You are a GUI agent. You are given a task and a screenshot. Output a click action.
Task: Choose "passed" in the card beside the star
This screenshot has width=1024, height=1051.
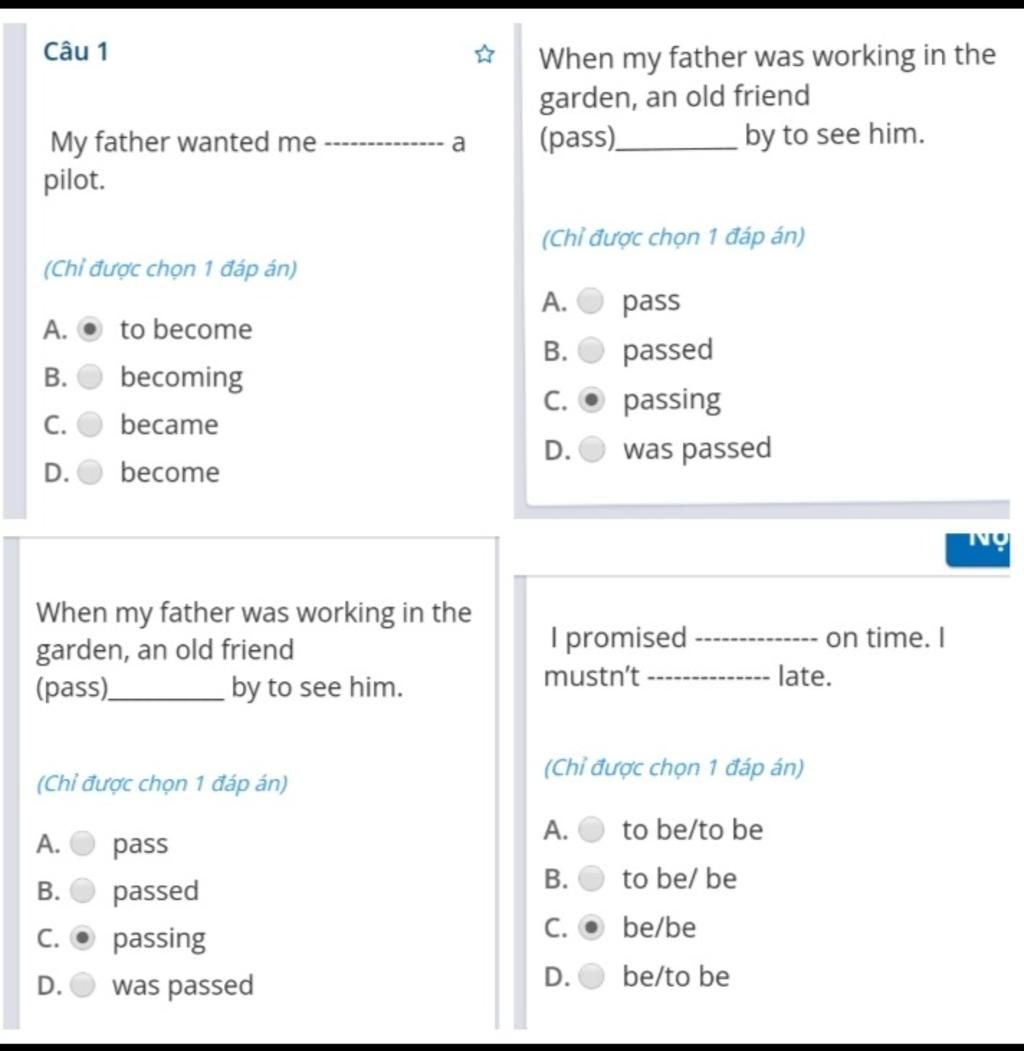592,351
